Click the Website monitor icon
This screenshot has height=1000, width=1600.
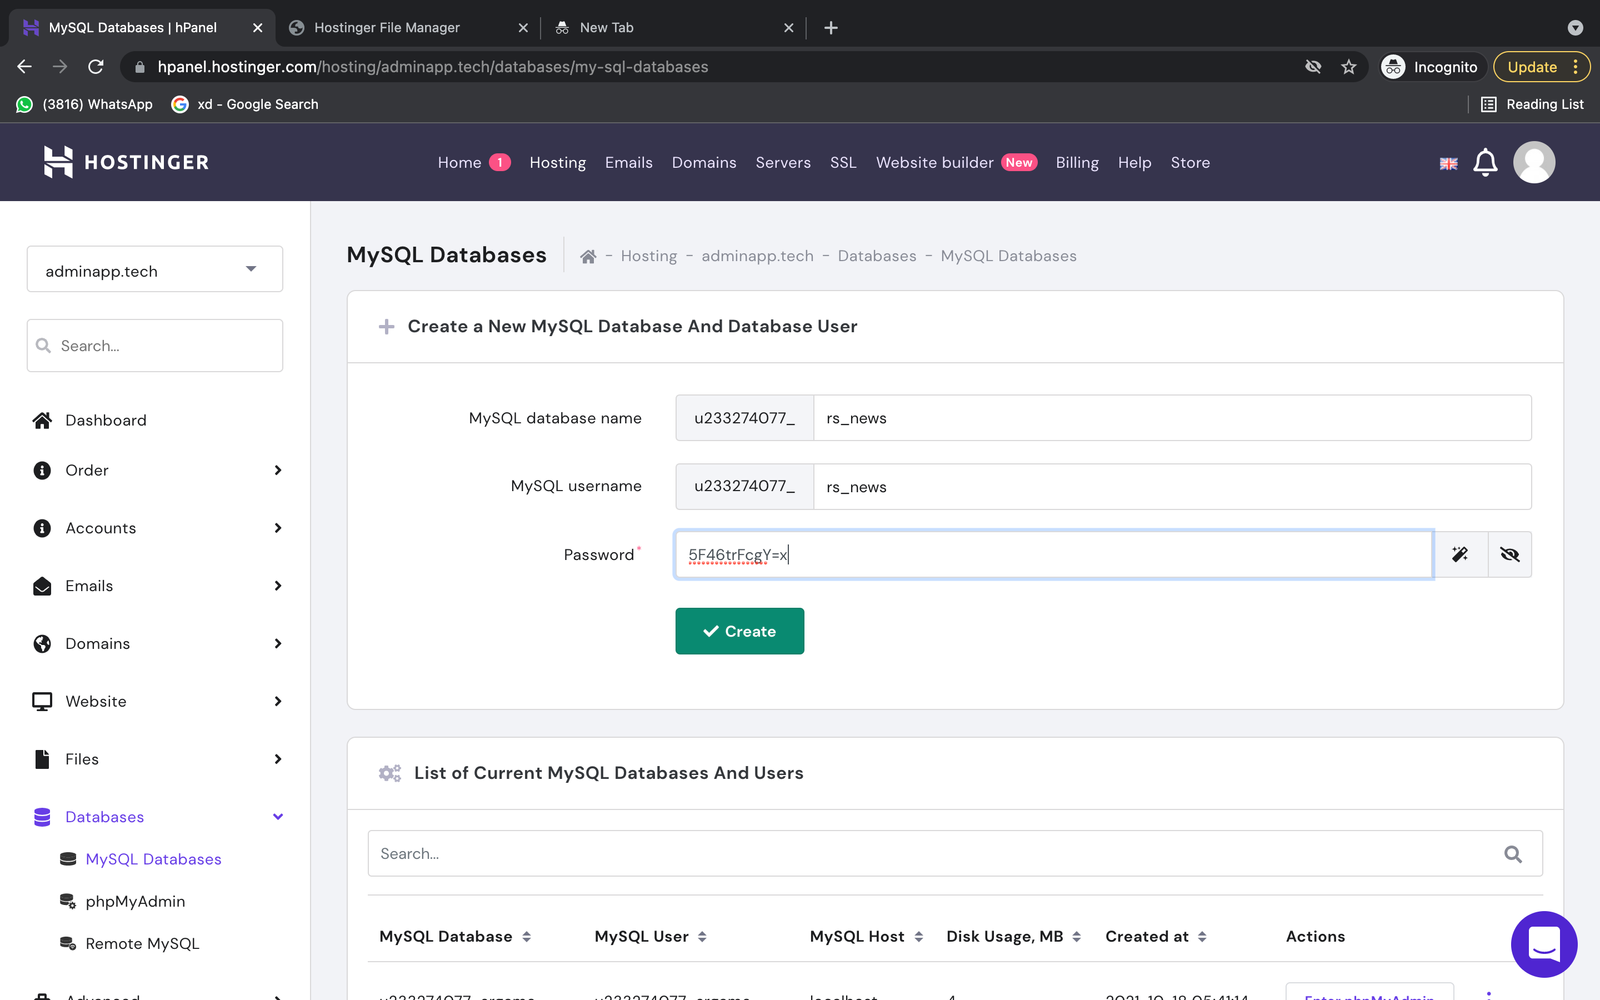pos(42,702)
